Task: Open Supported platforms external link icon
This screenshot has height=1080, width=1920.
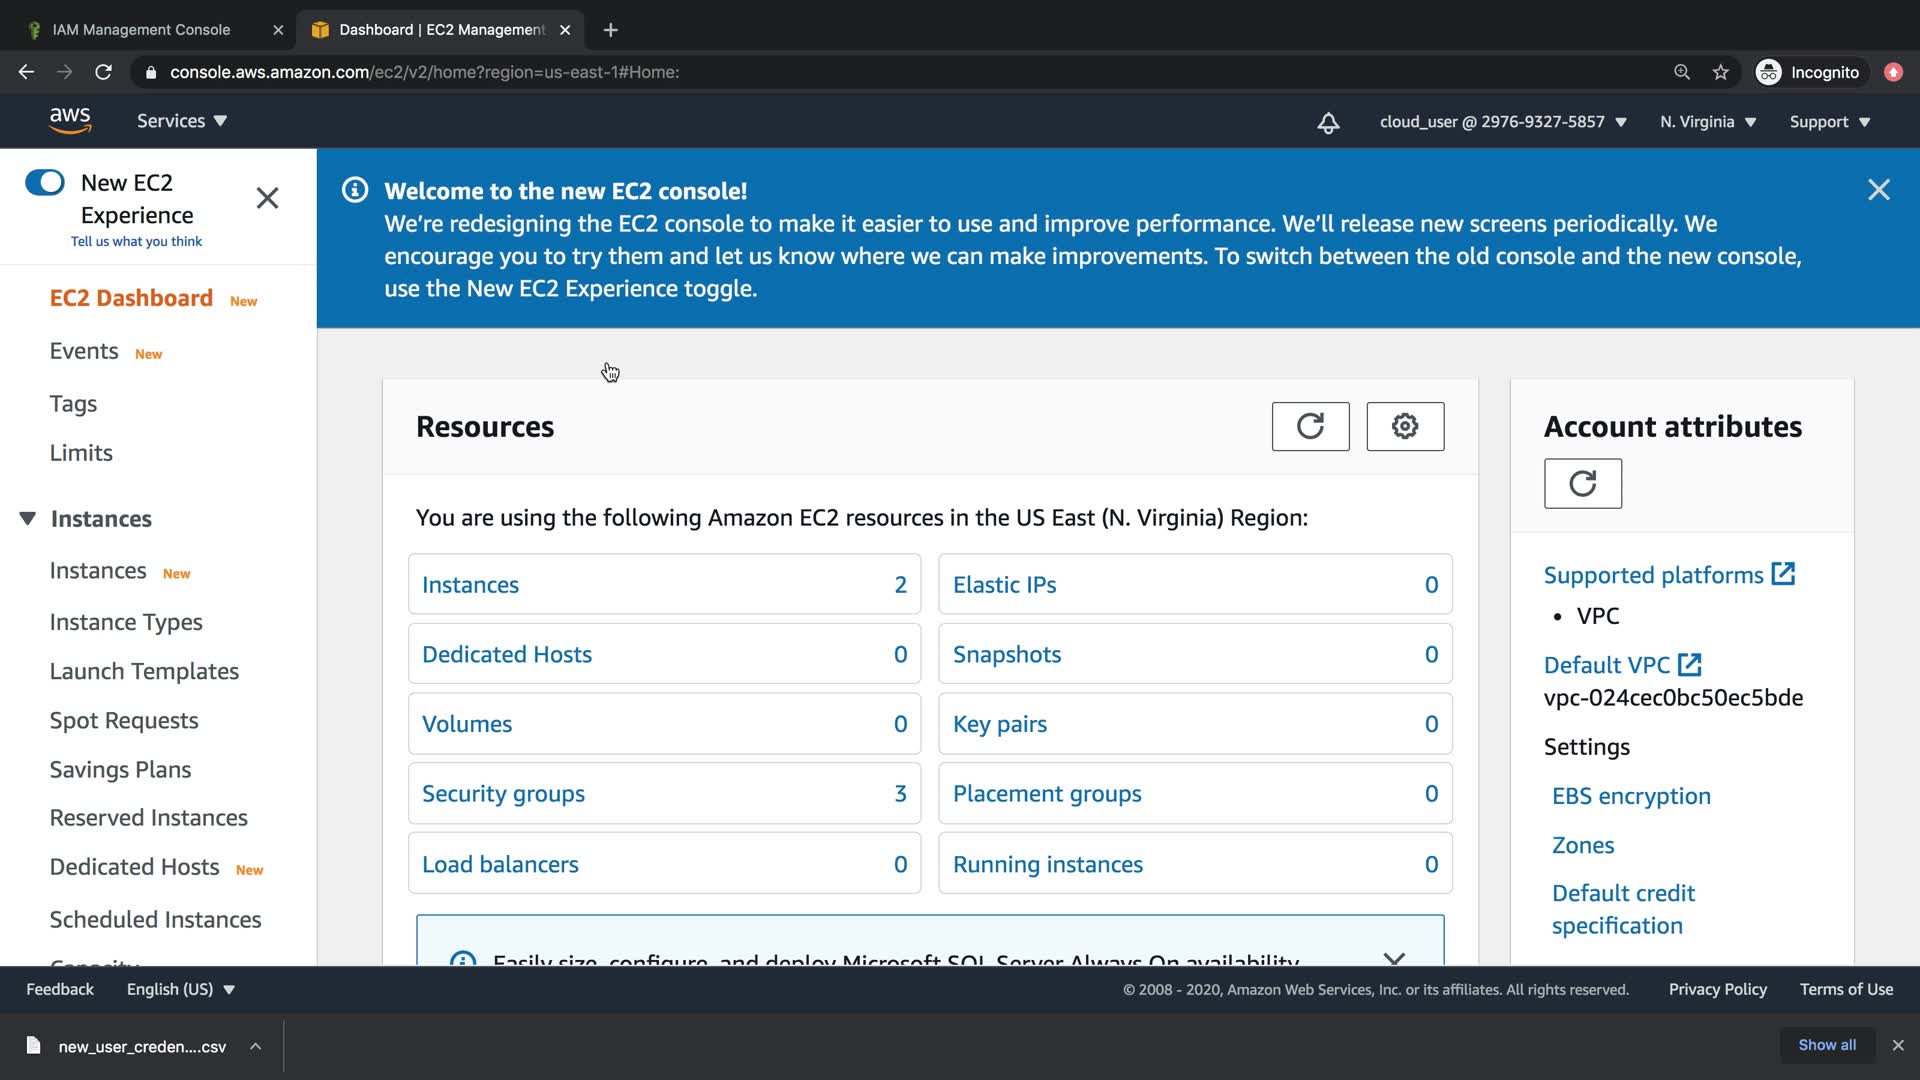Action: click(1783, 574)
